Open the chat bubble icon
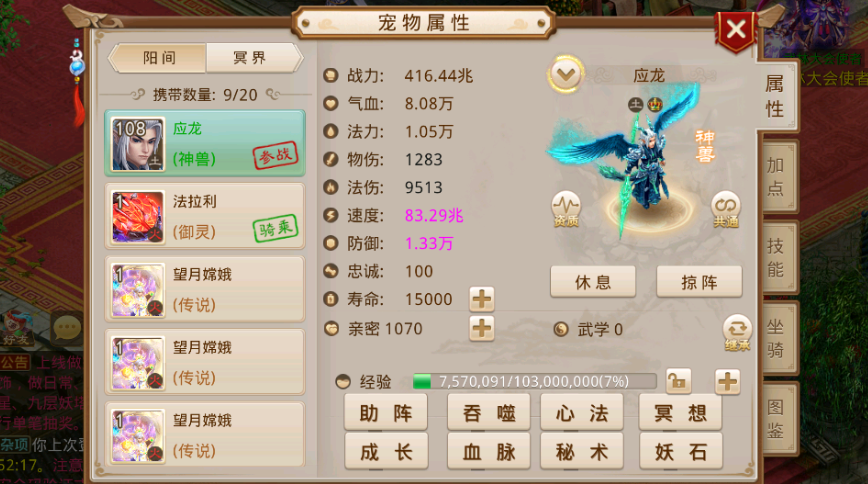The image size is (868, 484). pos(68,328)
